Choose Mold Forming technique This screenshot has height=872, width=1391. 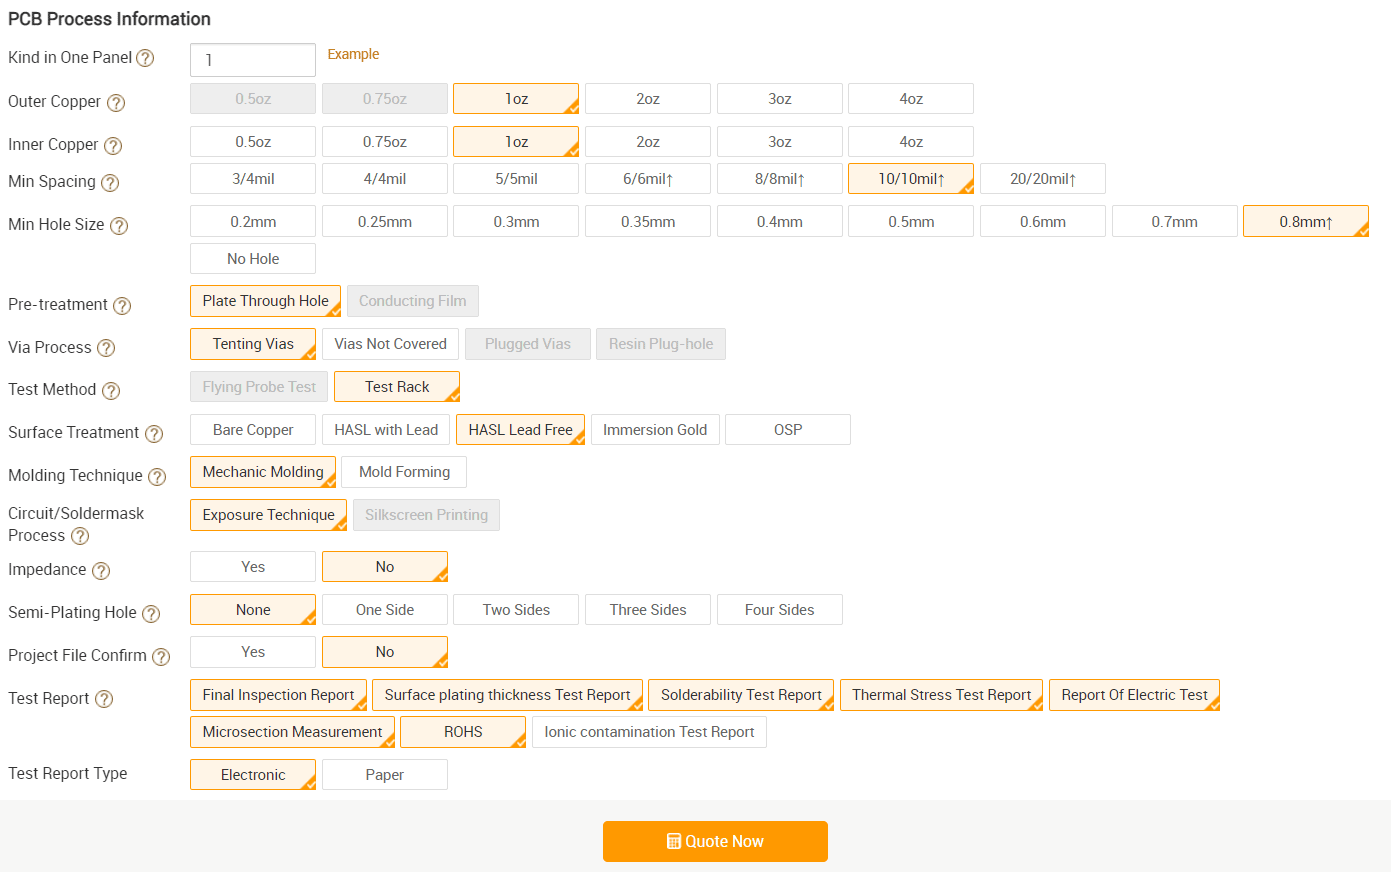(404, 472)
